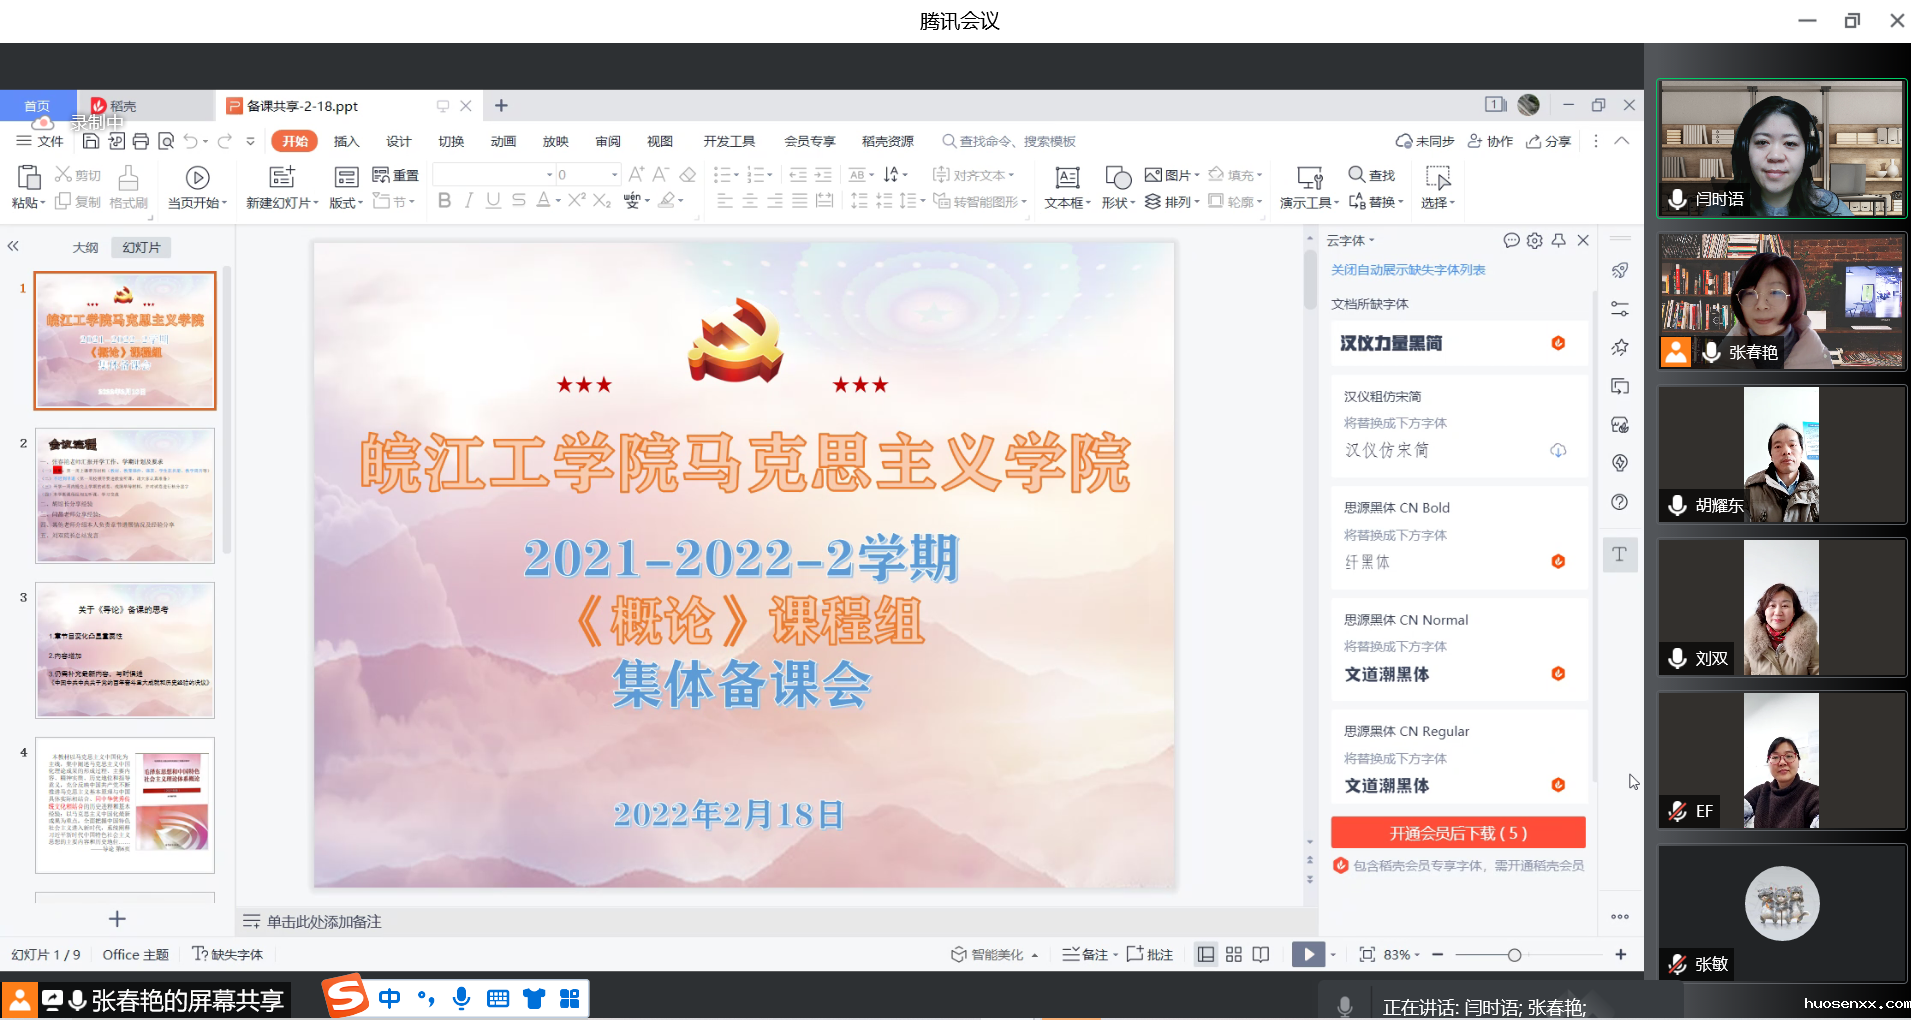Click the zoom slider handle
Viewport: 1911px width, 1020px height.
coord(1514,955)
